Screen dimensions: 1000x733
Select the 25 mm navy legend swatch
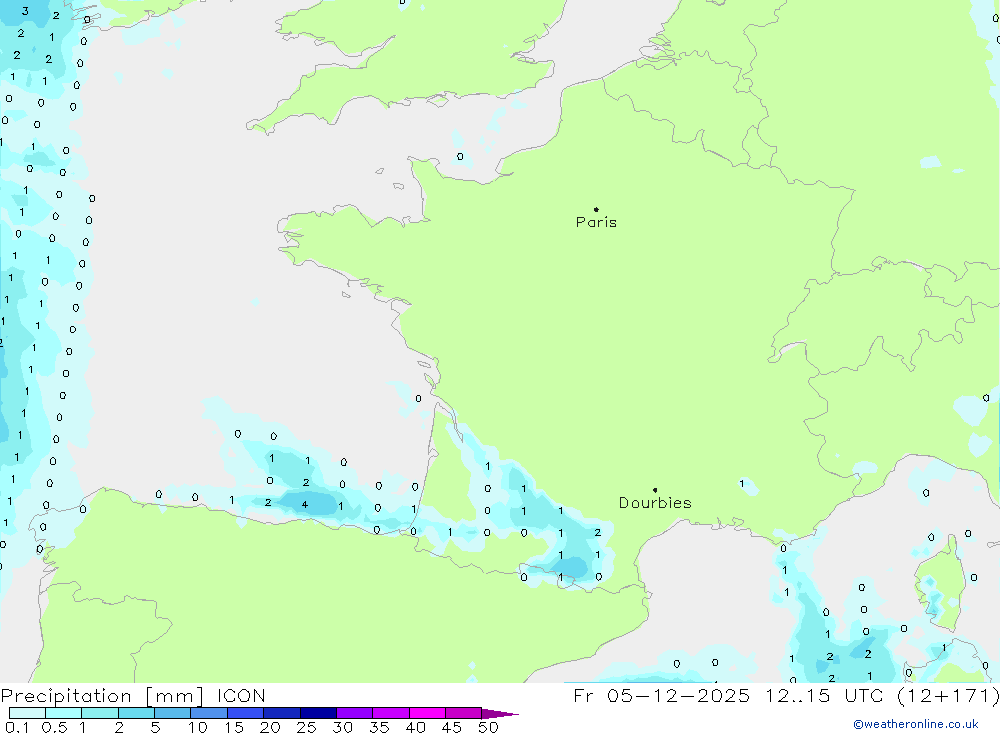tap(318, 713)
